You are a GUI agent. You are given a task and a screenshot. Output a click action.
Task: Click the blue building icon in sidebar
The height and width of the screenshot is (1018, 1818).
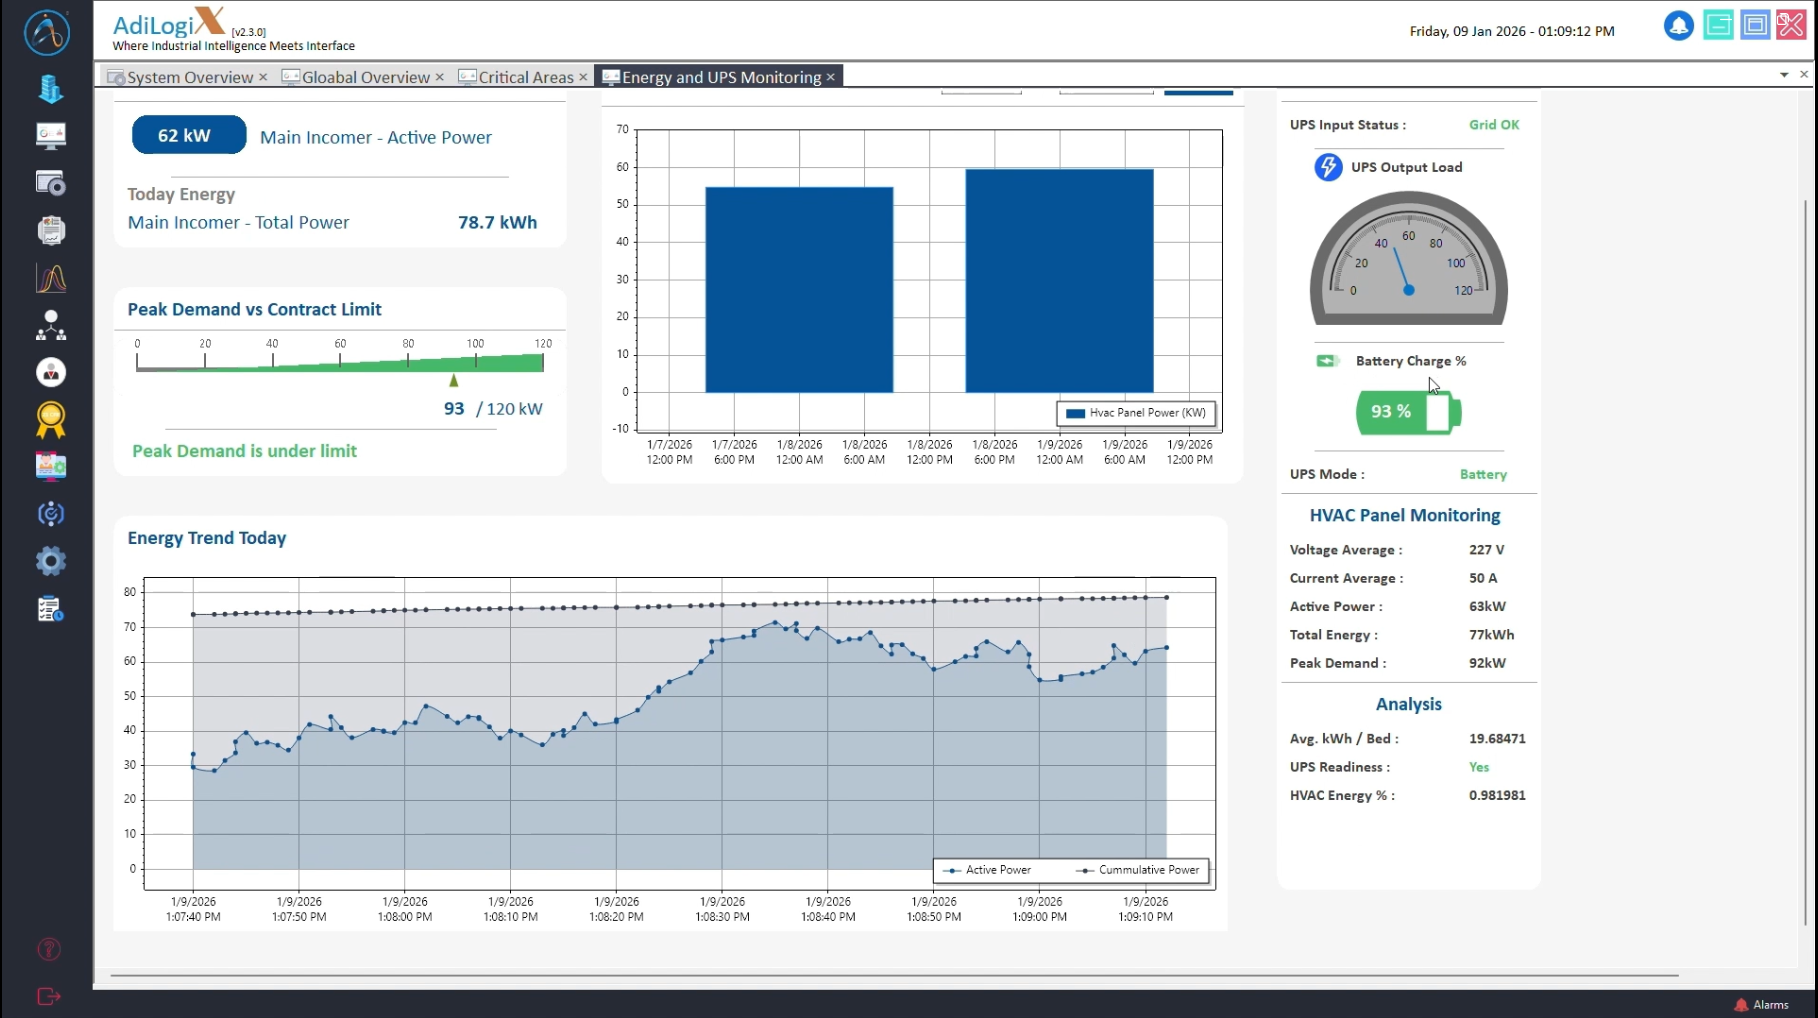[x=50, y=89]
